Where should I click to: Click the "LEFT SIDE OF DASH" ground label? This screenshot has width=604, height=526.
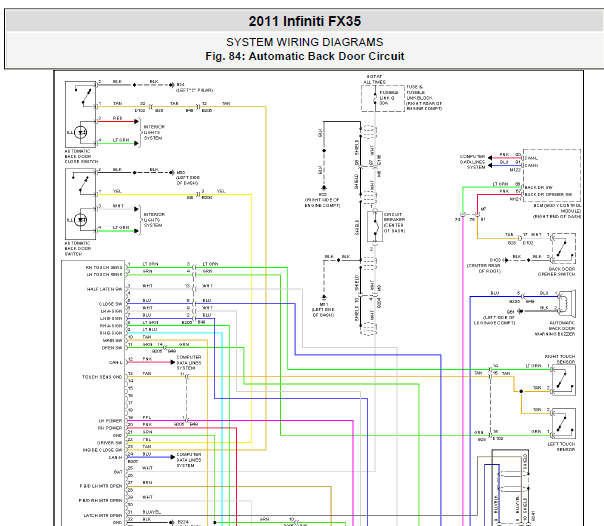tap(188, 180)
